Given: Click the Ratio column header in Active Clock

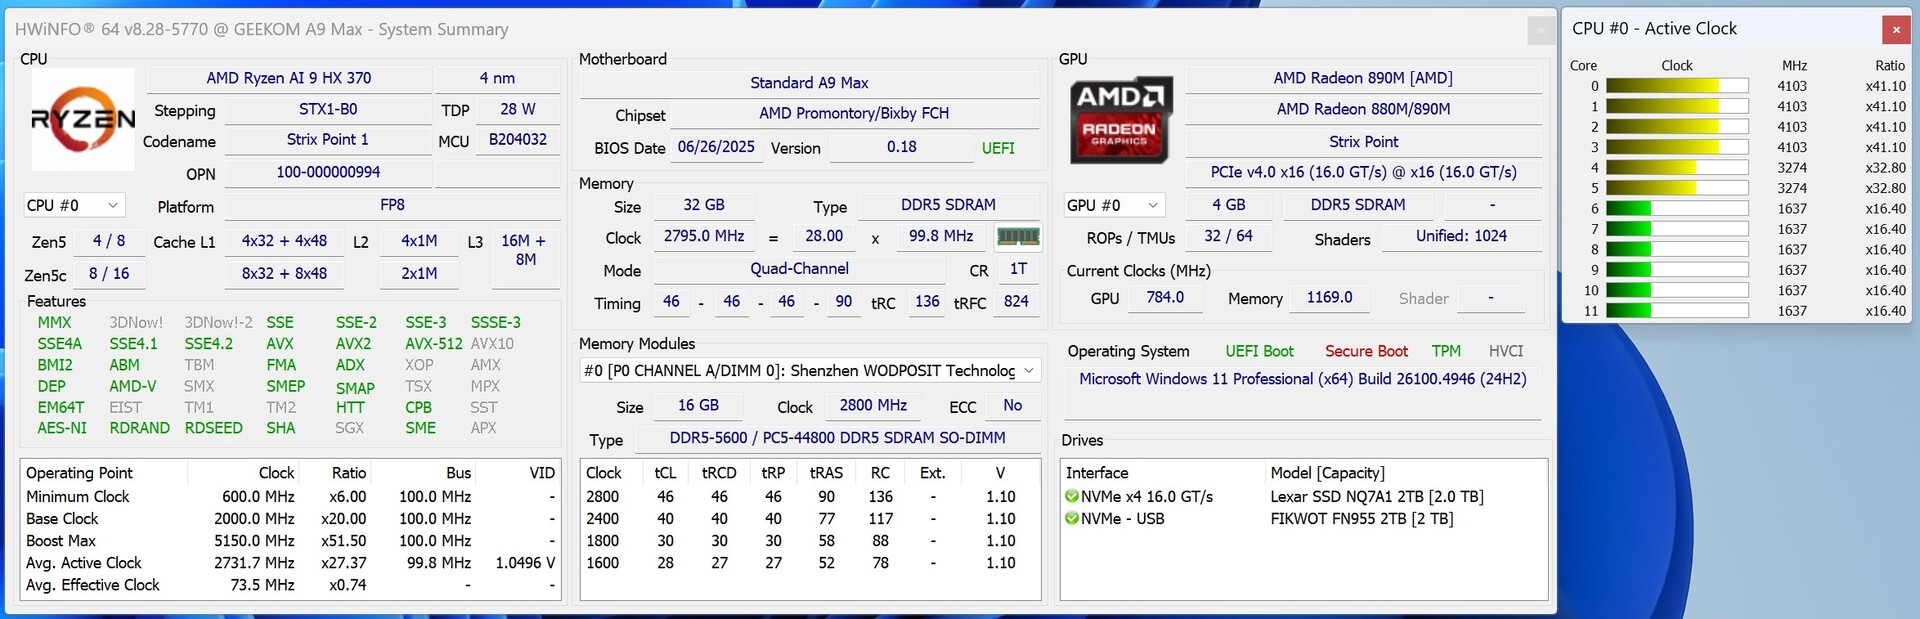Looking at the screenshot, I should (x=1890, y=66).
